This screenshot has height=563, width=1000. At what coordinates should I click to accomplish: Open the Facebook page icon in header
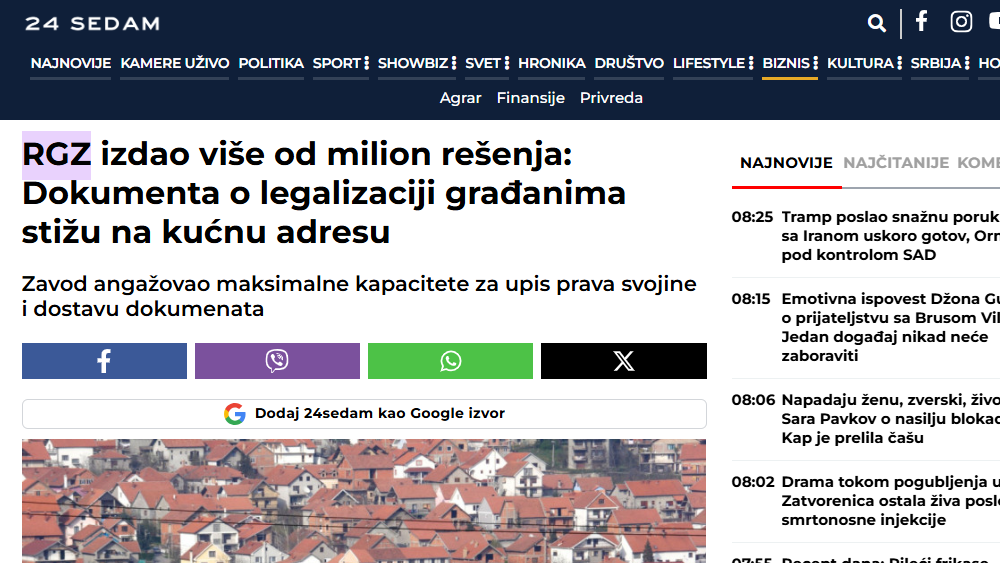point(922,21)
